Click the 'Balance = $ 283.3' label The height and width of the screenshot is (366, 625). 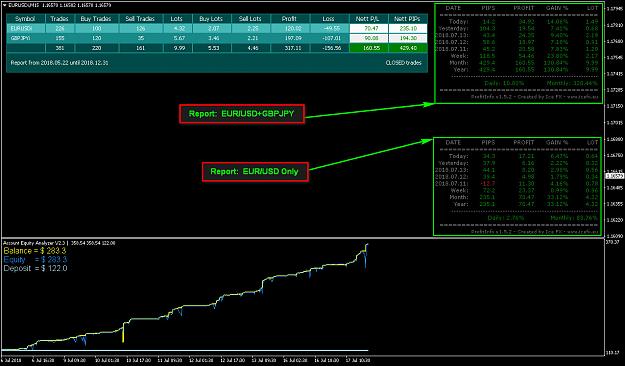tap(35, 251)
